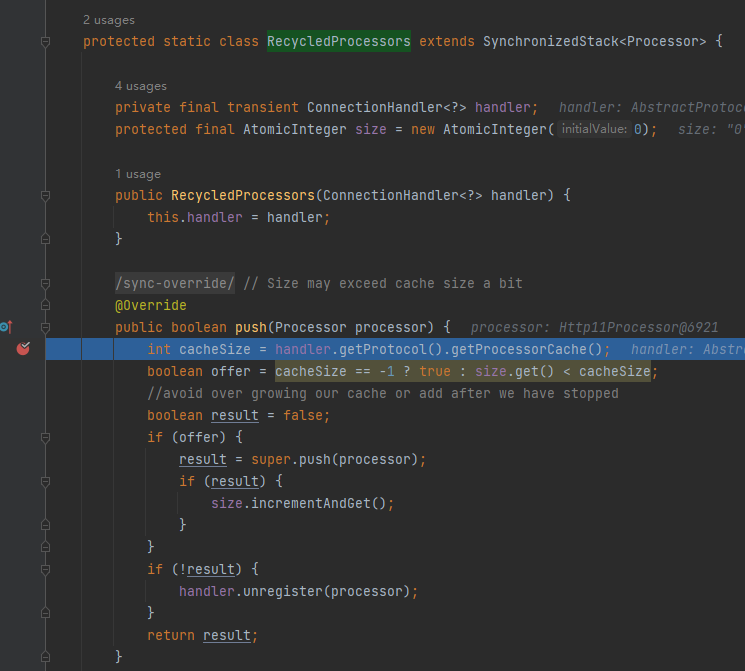This screenshot has width=745, height=671.
Task: Click getProcessorCache() method call
Action: 526,349
